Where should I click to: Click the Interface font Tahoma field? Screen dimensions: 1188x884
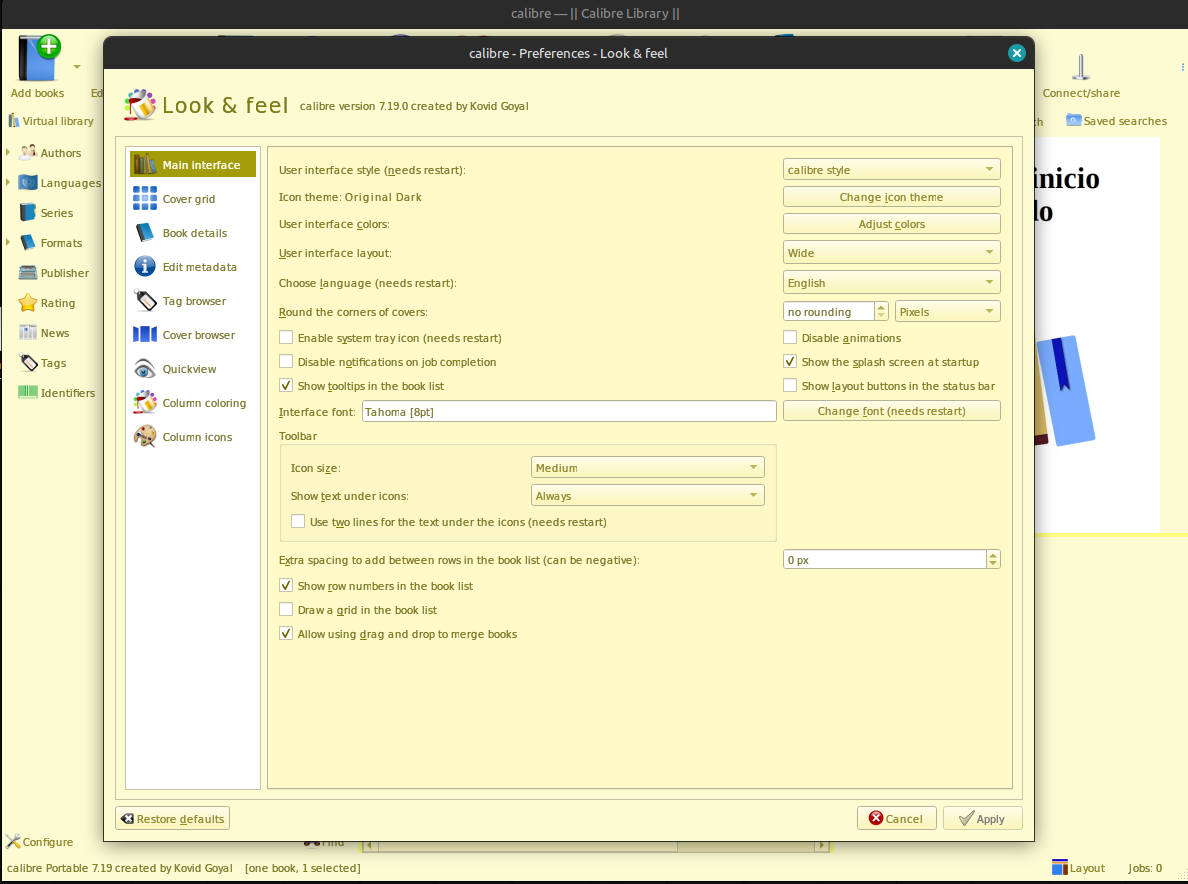(x=569, y=411)
